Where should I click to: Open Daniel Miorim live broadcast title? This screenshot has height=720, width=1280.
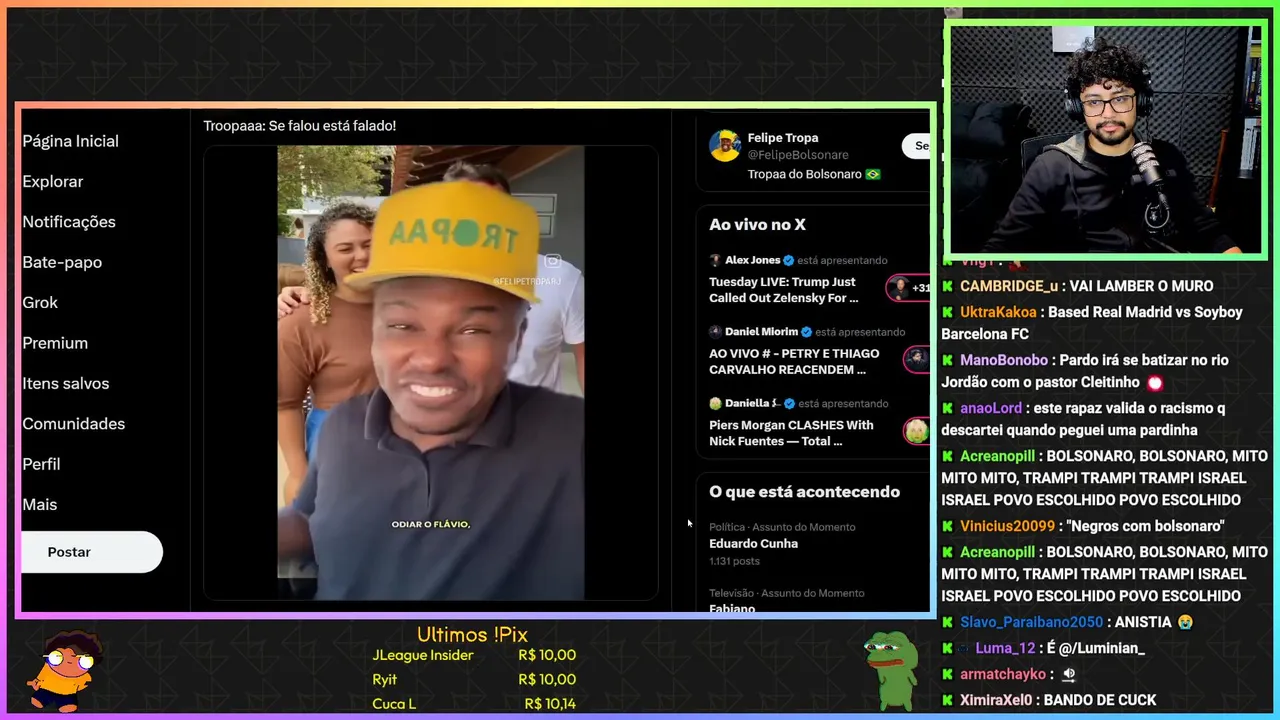click(x=794, y=362)
